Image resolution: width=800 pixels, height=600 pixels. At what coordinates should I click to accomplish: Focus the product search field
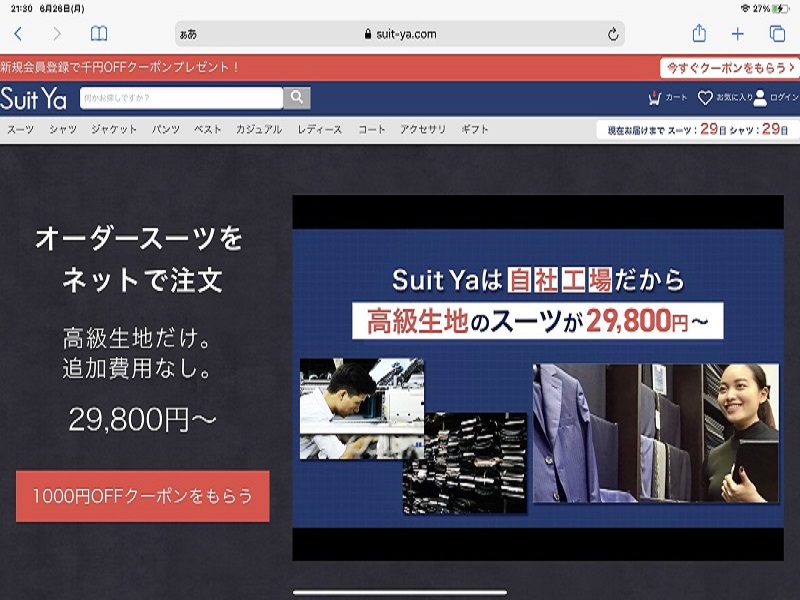tap(181, 98)
